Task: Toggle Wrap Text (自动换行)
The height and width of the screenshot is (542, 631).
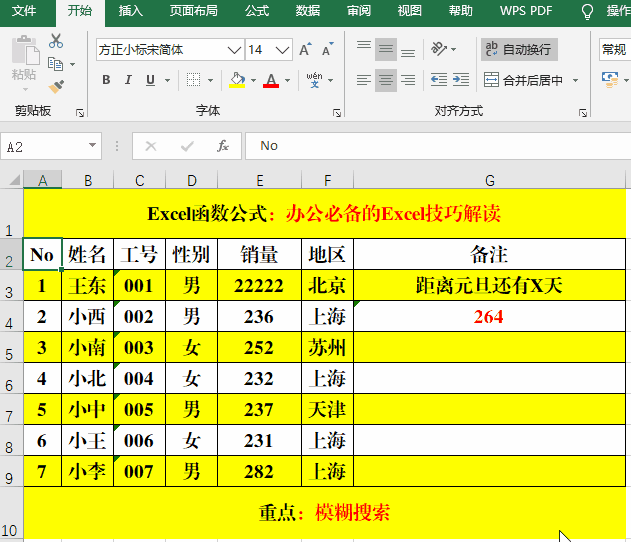Action: [x=519, y=49]
